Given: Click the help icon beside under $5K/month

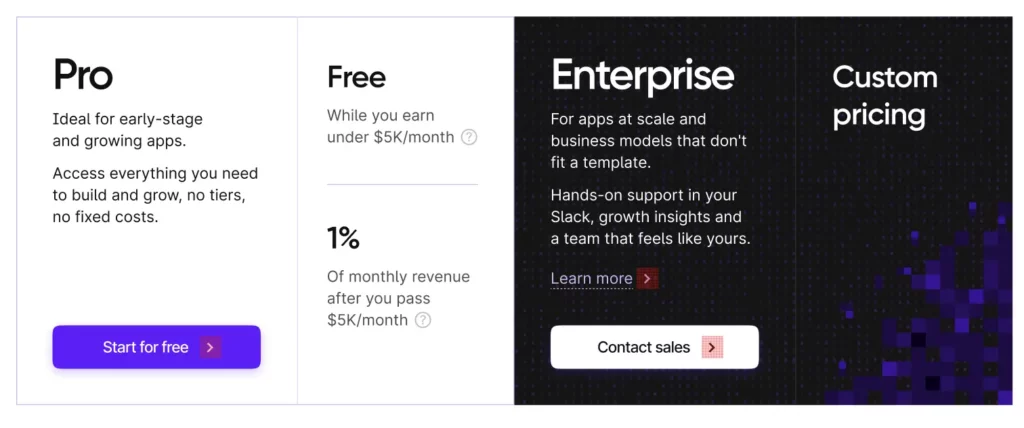Looking at the screenshot, I should click(x=469, y=137).
